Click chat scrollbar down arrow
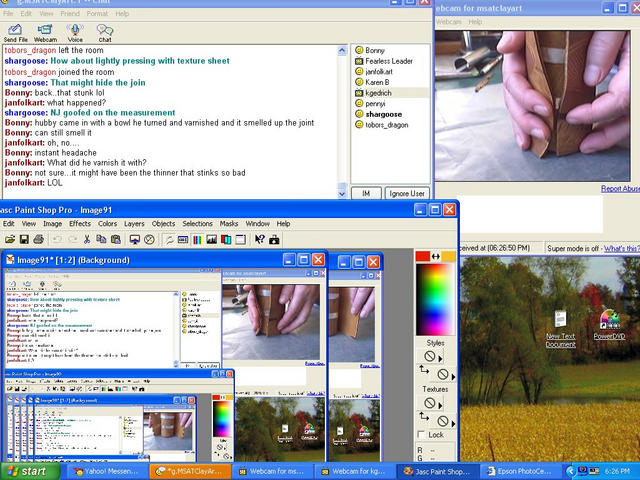The height and width of the screenshot is (480, 640). tap(342, 194)
